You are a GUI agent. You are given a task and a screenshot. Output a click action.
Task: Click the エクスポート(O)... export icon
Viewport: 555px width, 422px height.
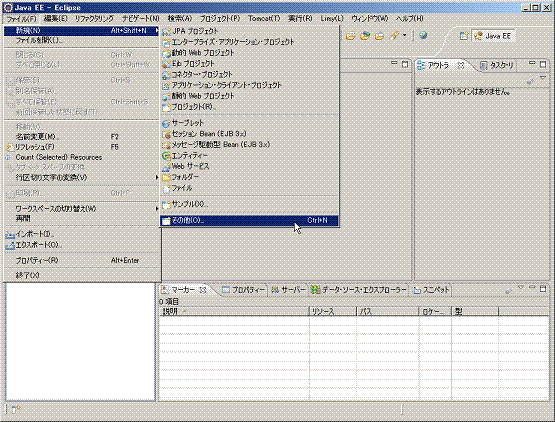point(10,245)
